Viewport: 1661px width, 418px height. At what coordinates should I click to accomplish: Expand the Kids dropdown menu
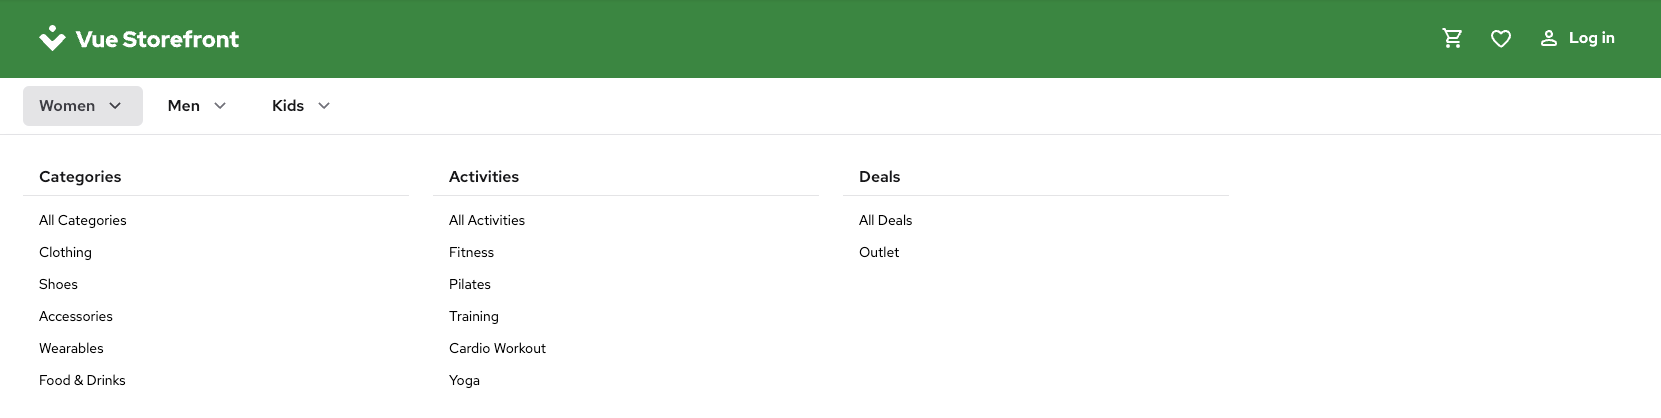tap(301, 106)
